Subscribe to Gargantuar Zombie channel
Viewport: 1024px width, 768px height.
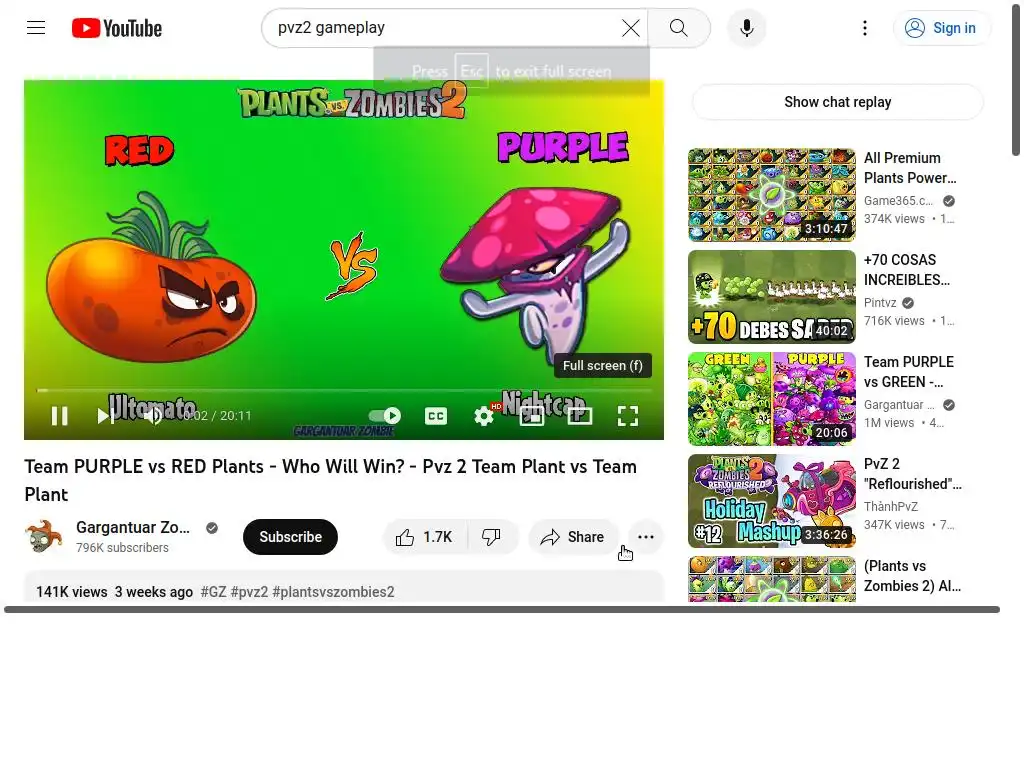pyautogui.click(x=290, y=537)
